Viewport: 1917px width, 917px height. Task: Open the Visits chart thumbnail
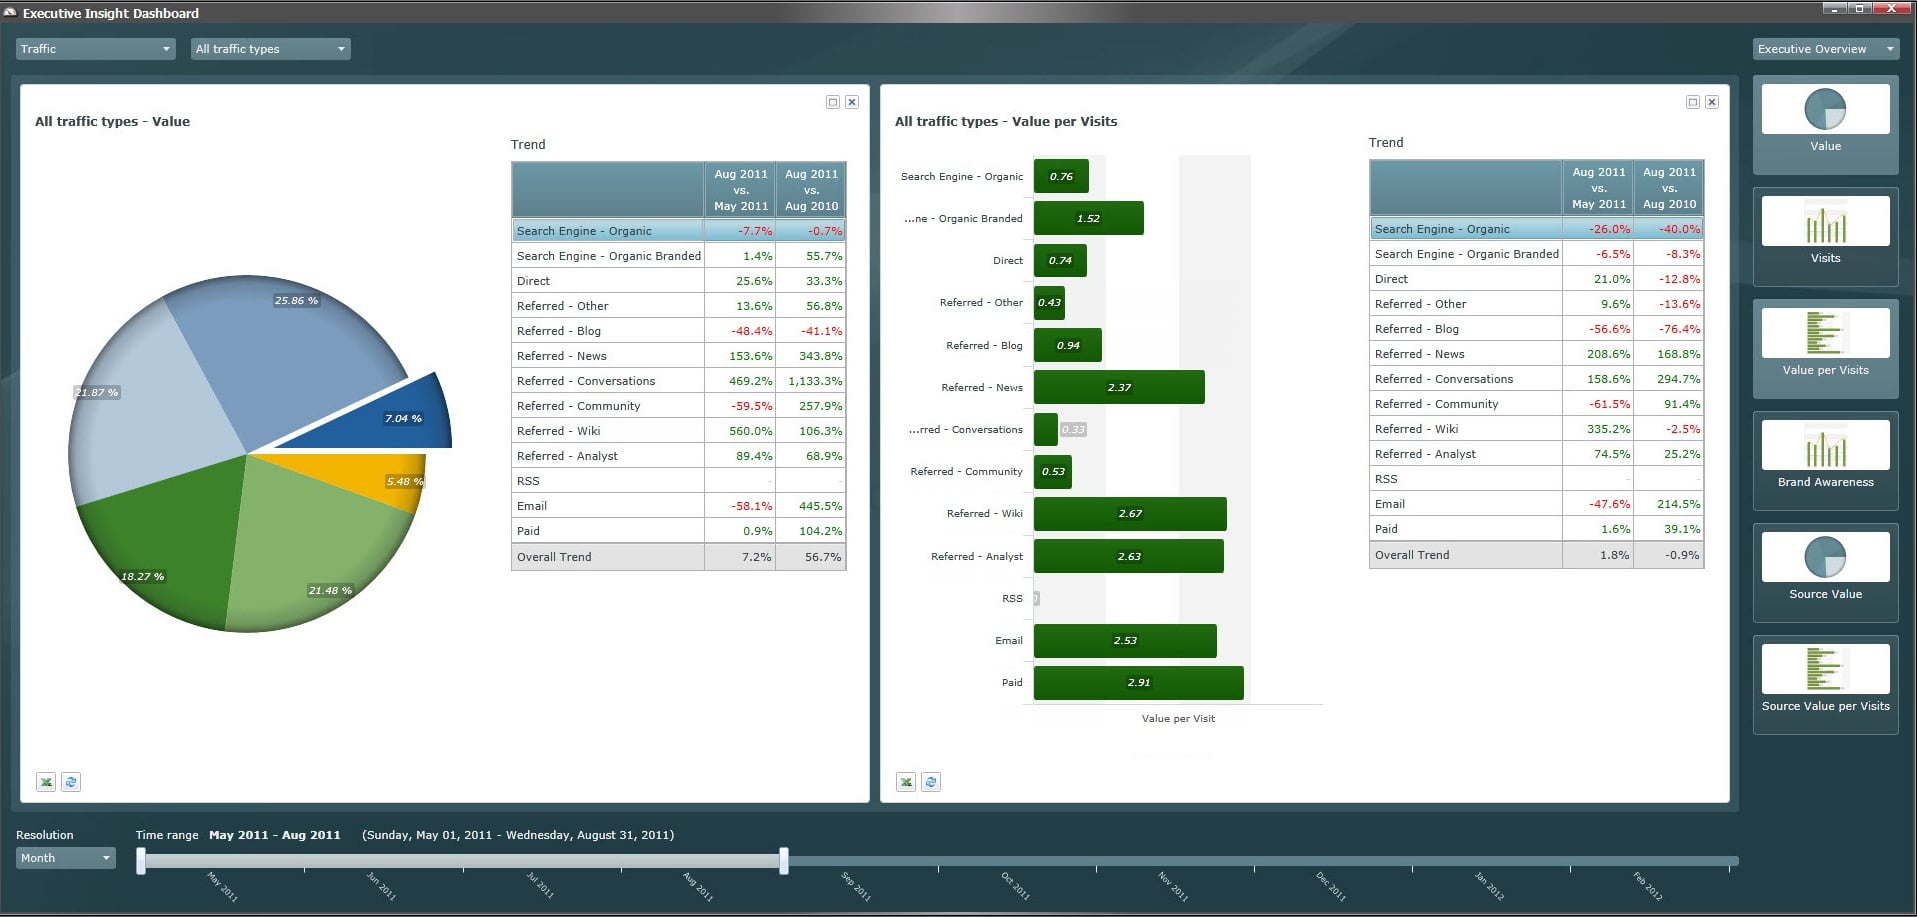pyautogui.click(x=1825, y=222)
